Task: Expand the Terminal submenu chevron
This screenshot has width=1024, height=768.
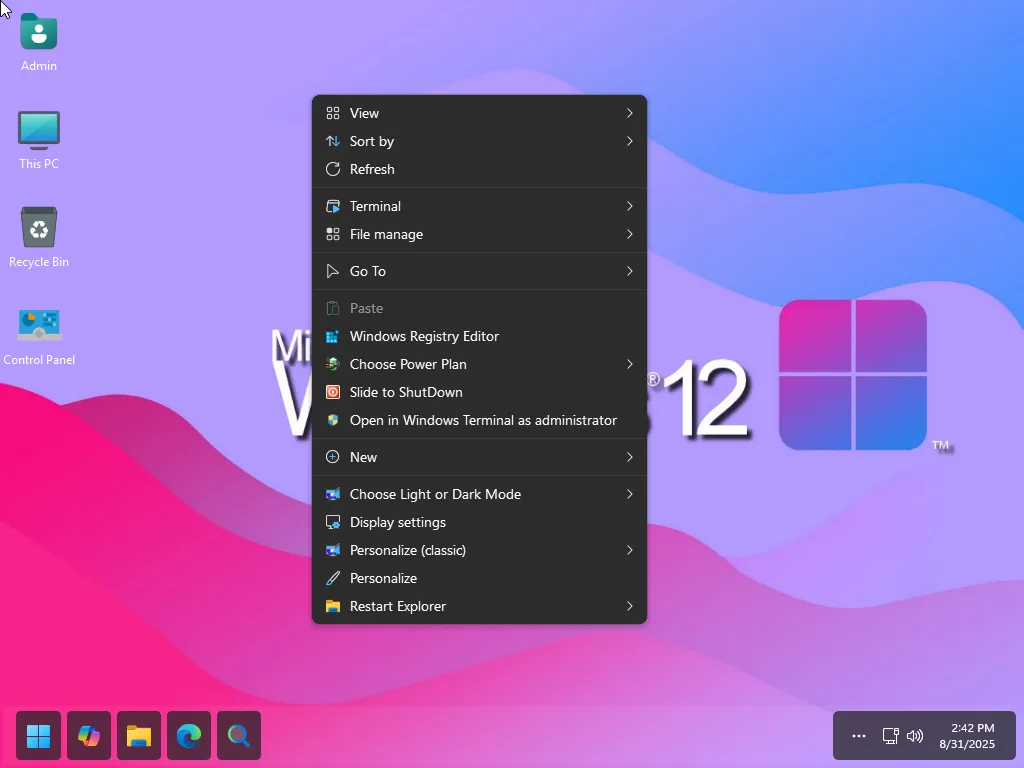Action: point(630,206)
